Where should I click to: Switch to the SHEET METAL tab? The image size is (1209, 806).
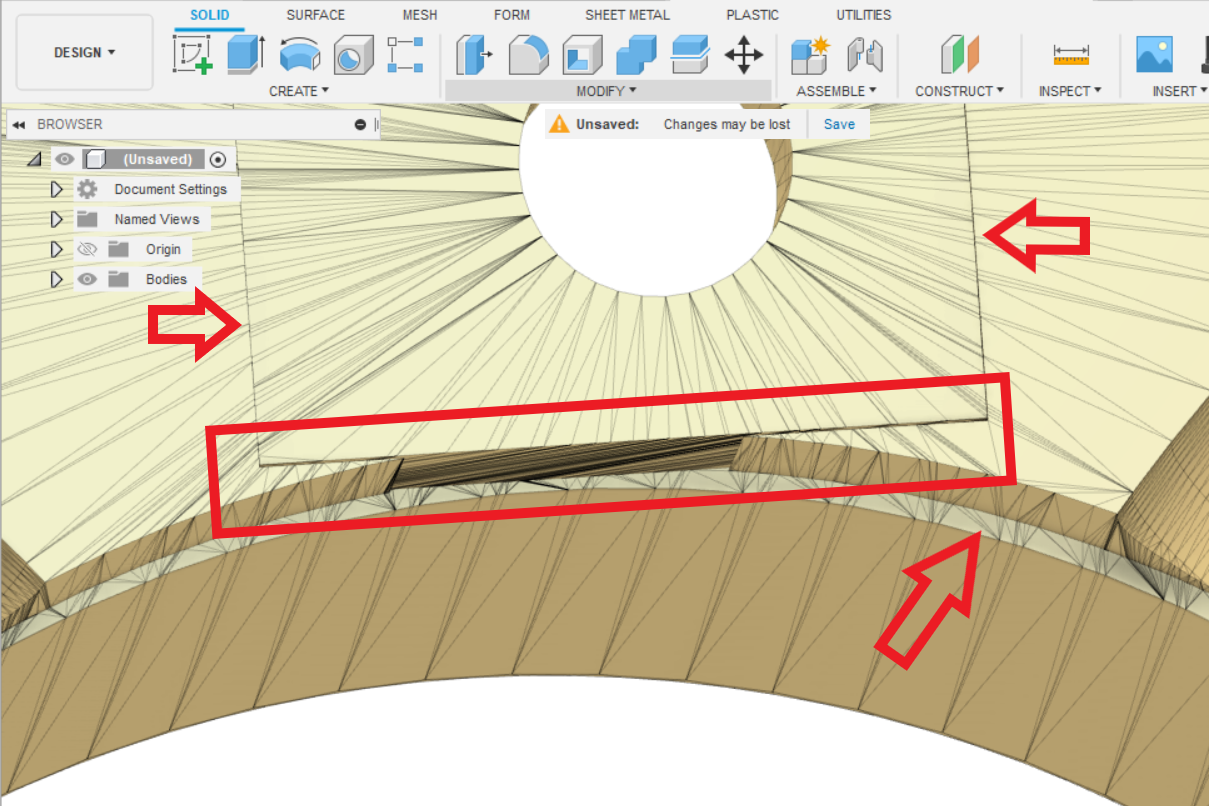point(627,15)
